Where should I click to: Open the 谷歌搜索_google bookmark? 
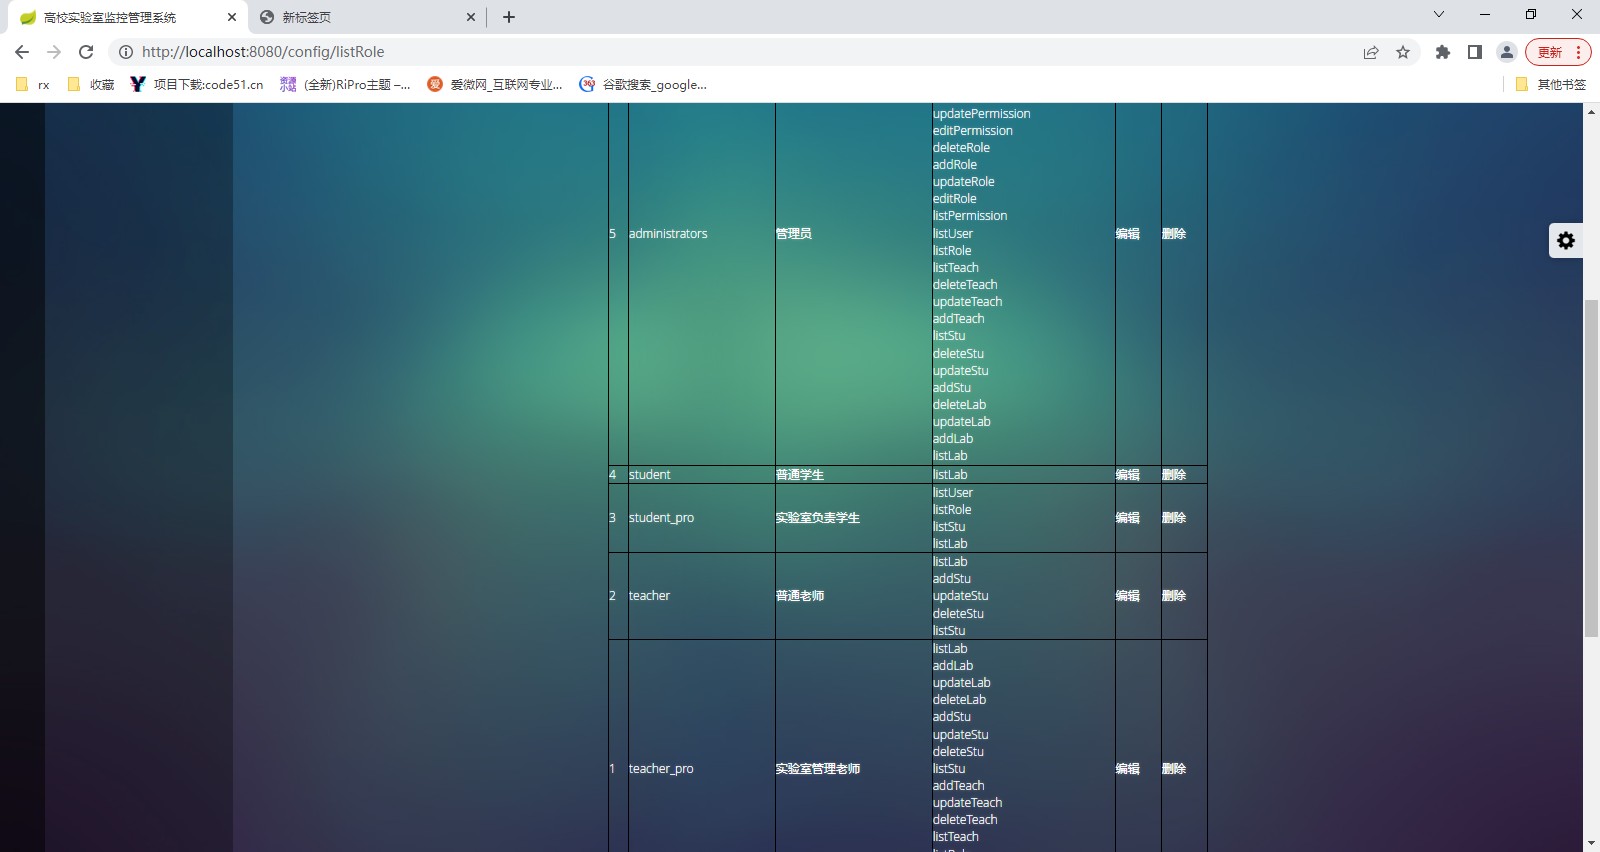coord(643,85)
